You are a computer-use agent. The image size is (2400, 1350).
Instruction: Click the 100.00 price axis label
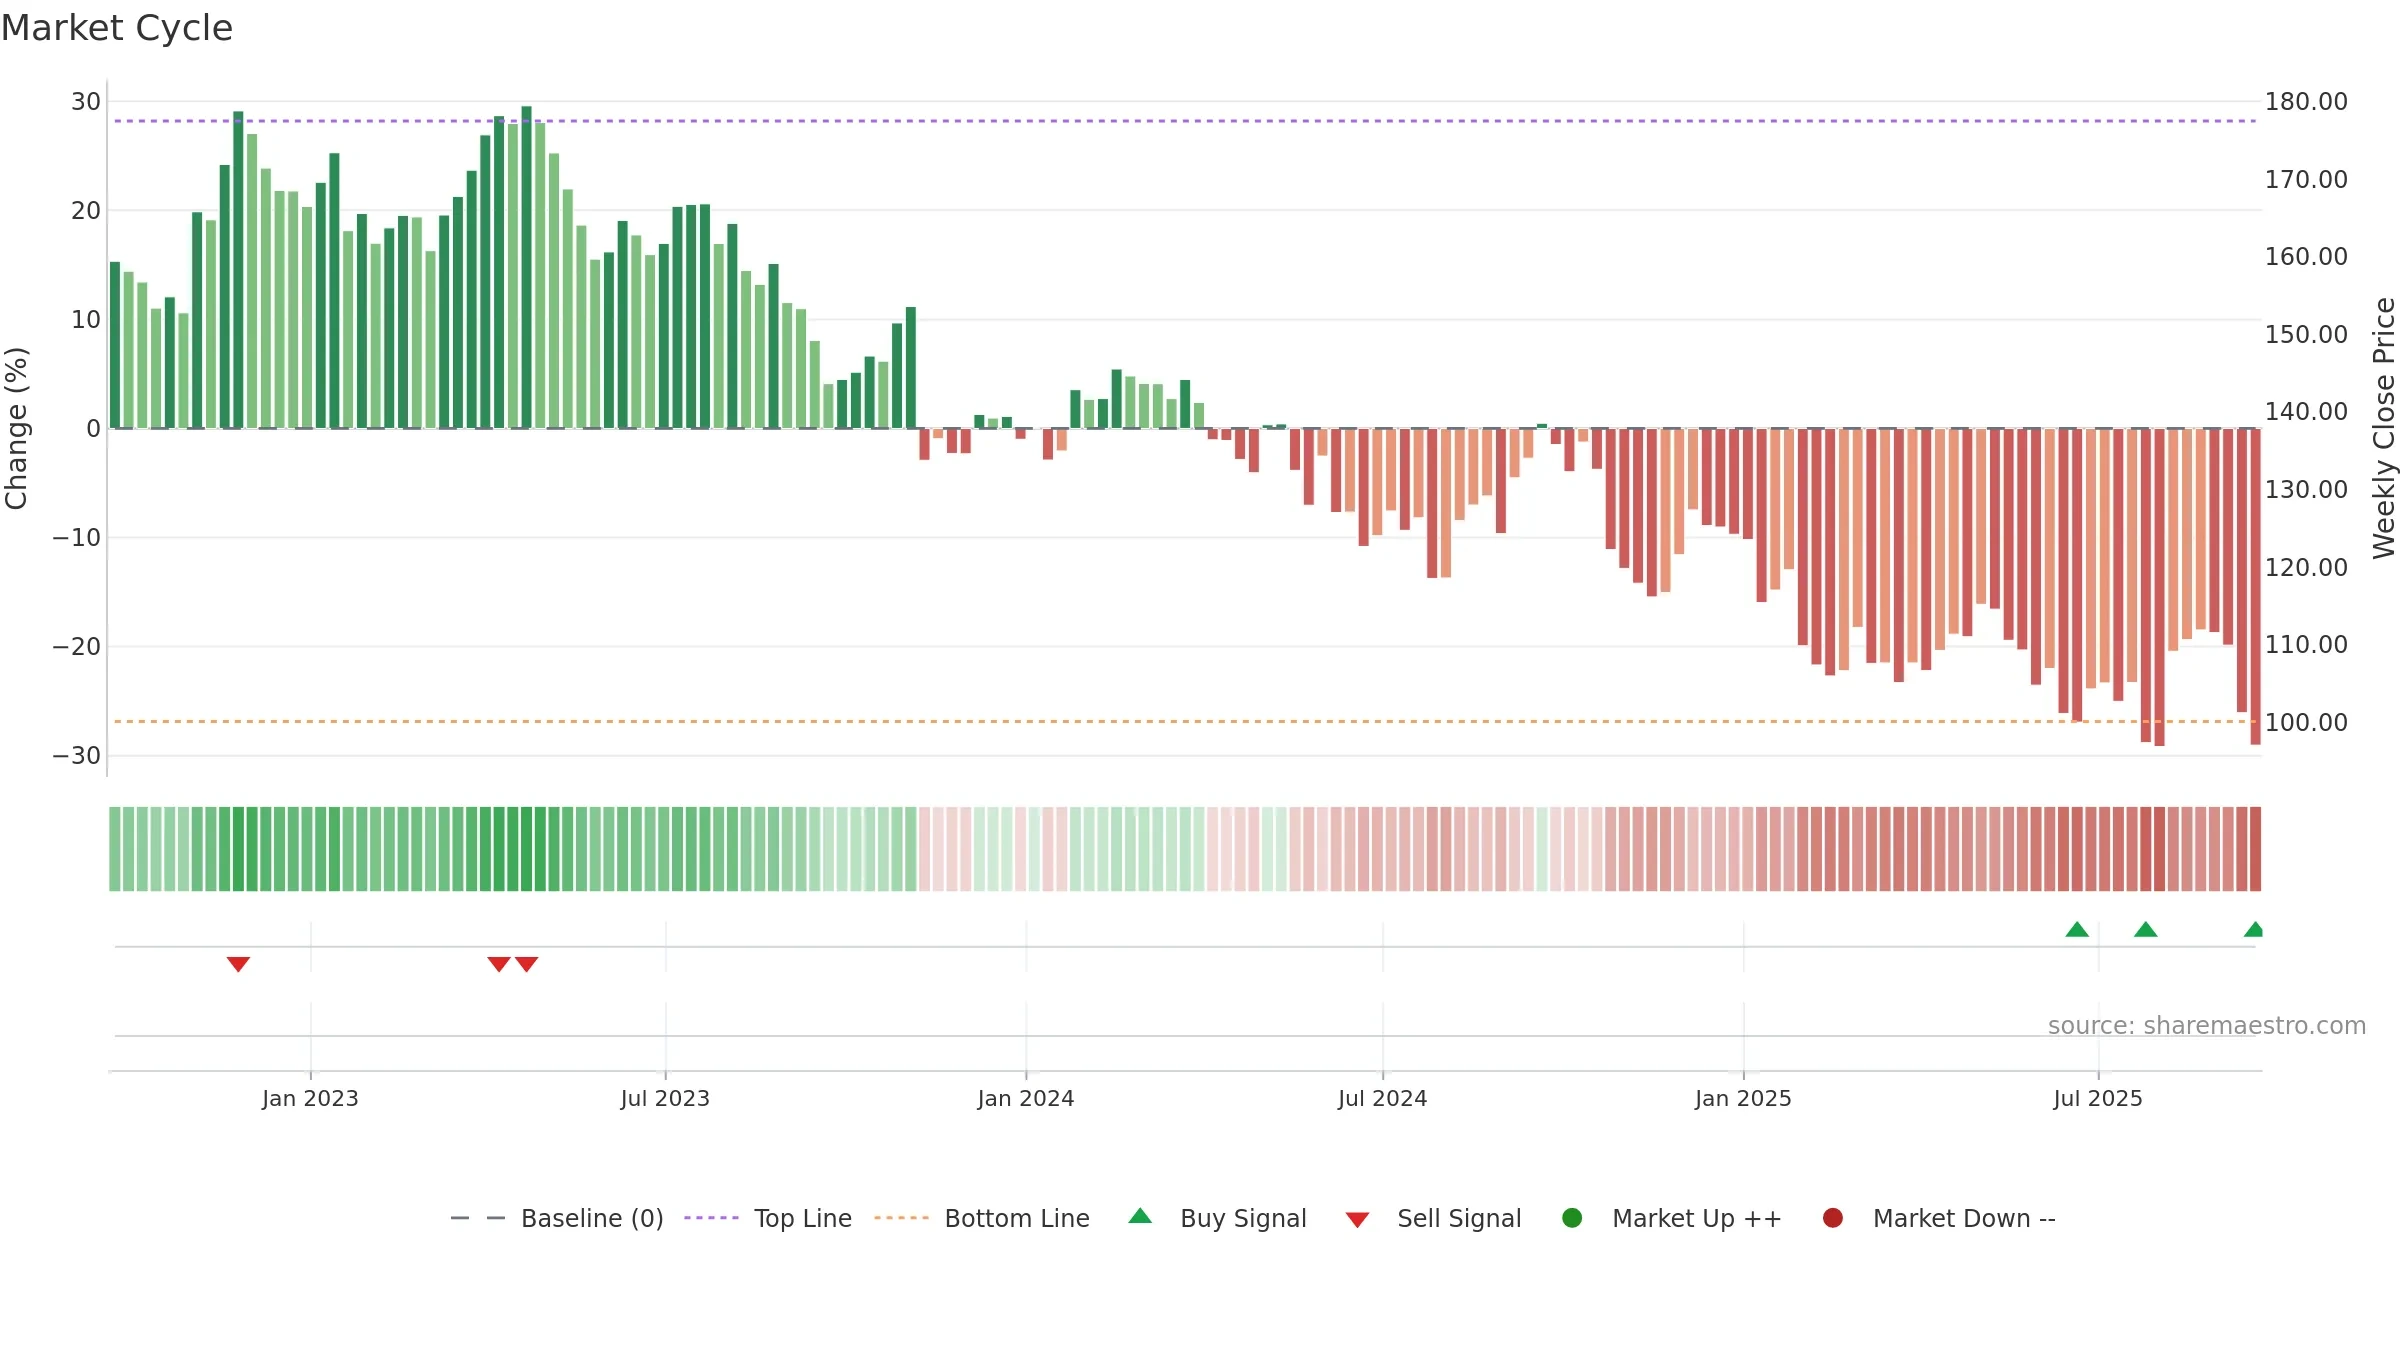(2306, 722)
